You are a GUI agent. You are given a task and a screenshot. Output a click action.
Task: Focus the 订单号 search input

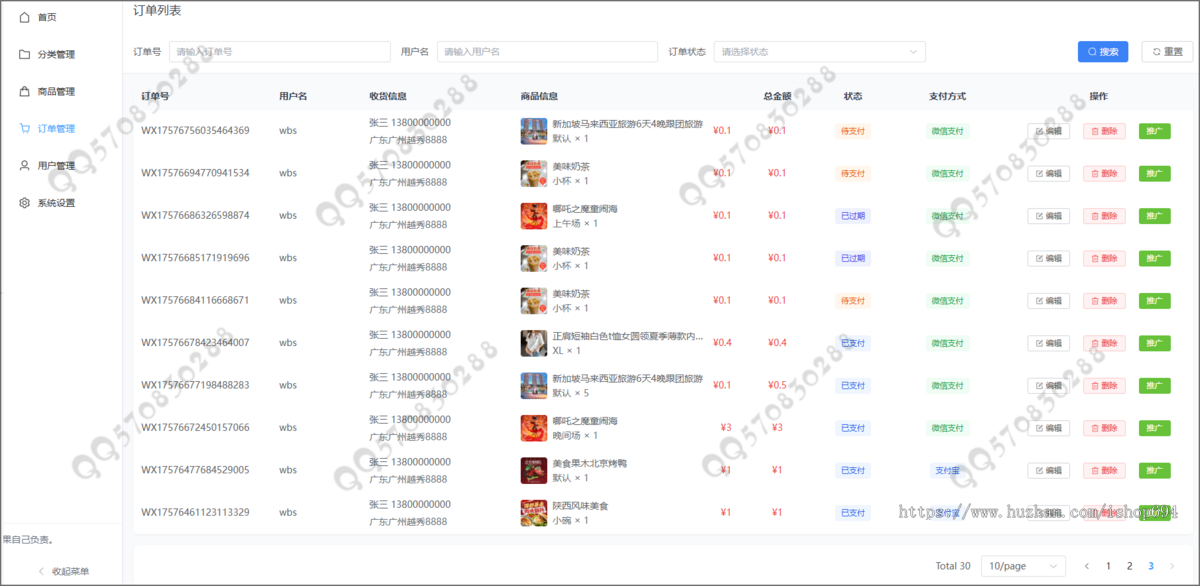click(280, 51)
